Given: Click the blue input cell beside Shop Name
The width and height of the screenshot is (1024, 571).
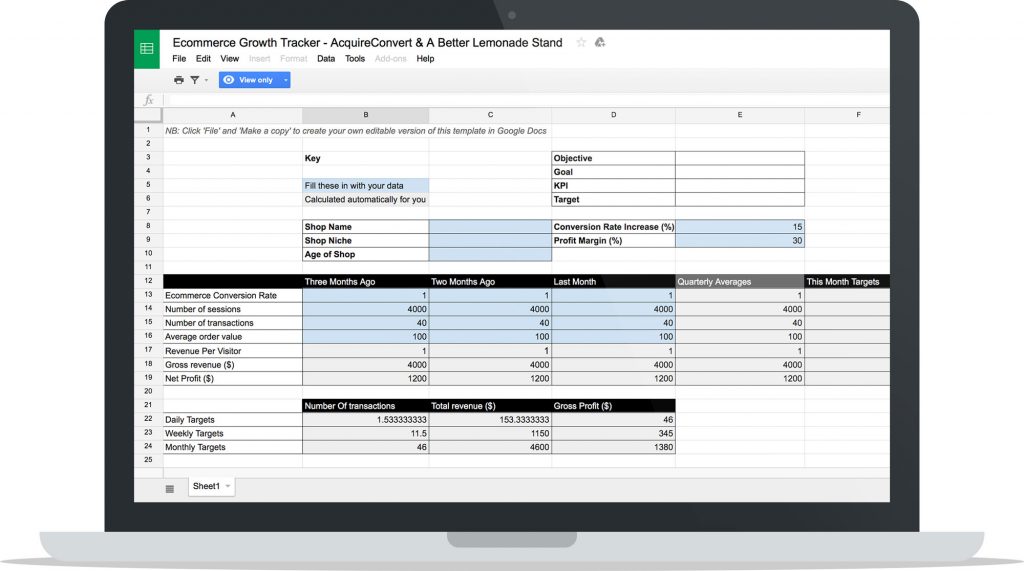Looking at the screenshot, I should [x=490, y=227].
